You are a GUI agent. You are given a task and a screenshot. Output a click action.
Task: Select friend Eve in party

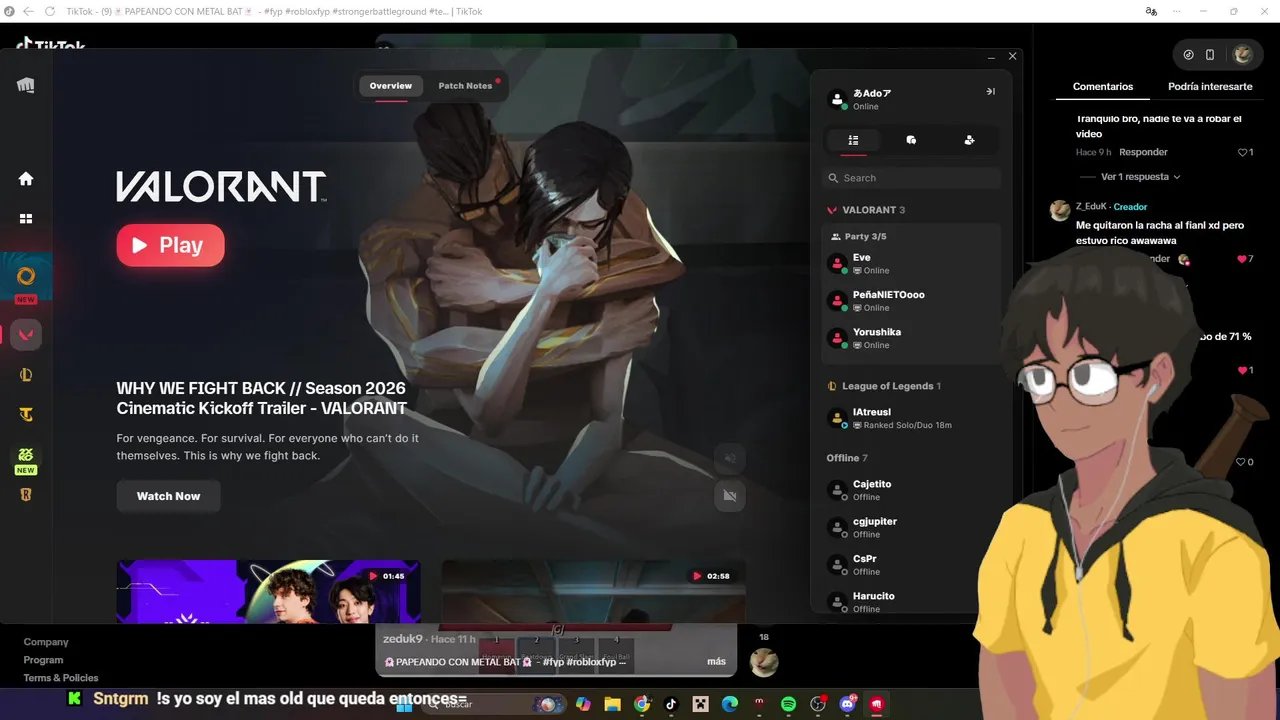pyautogui.click(x=911, y=264)
